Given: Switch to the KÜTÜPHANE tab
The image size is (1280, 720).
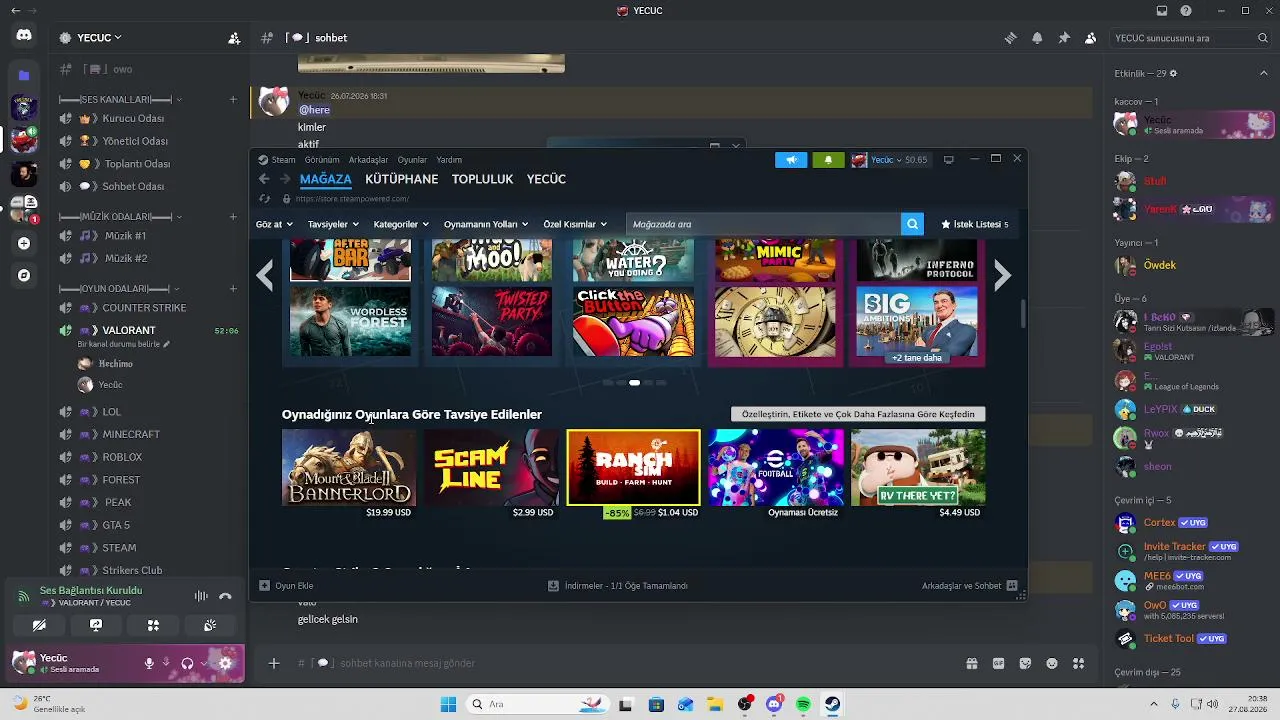Looking at the screenshot, I should (x=402, y=179).
